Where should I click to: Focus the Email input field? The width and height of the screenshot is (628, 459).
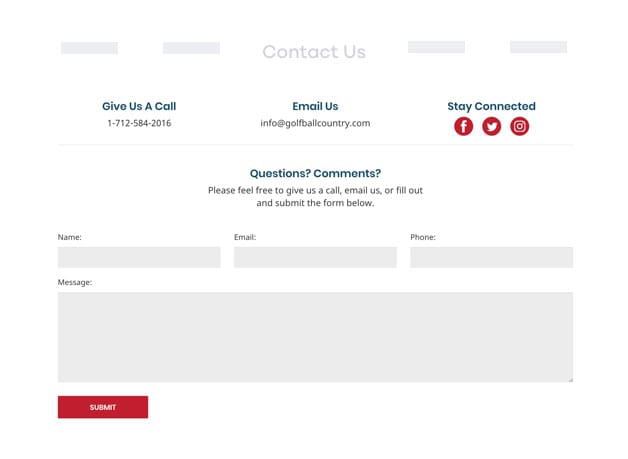tap(315, 257)
